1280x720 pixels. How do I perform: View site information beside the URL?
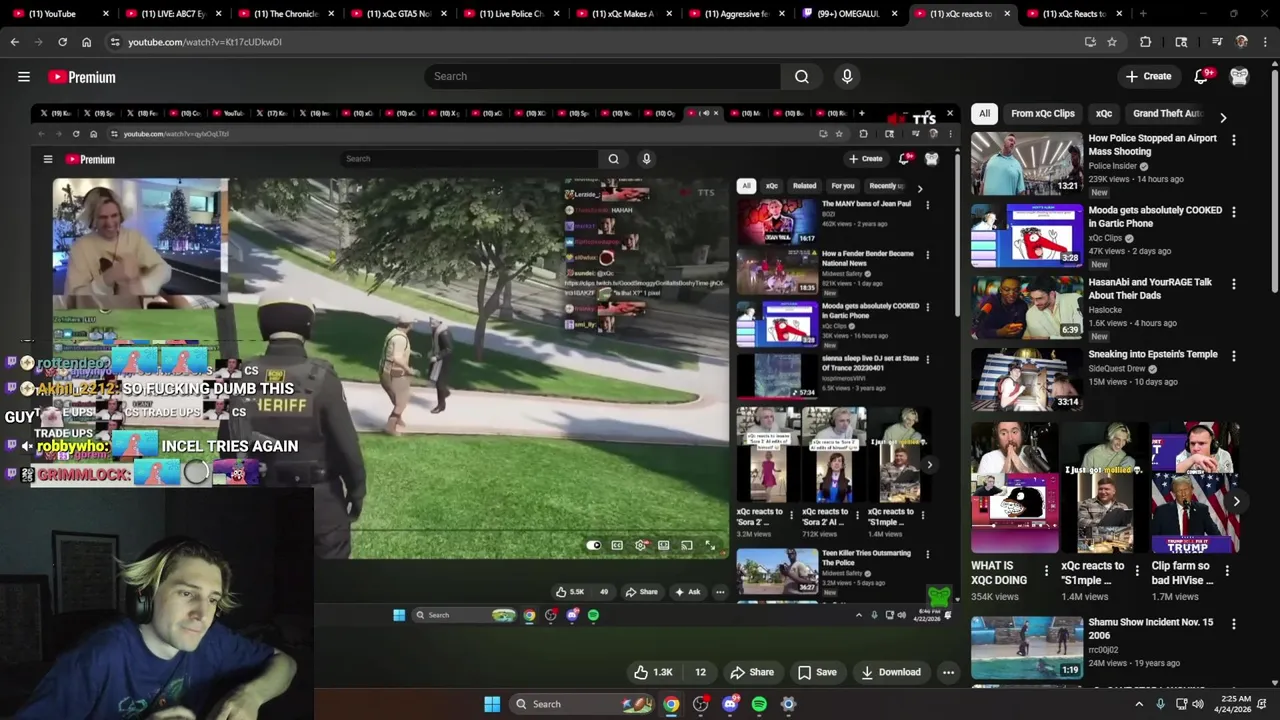pos(115,42)
